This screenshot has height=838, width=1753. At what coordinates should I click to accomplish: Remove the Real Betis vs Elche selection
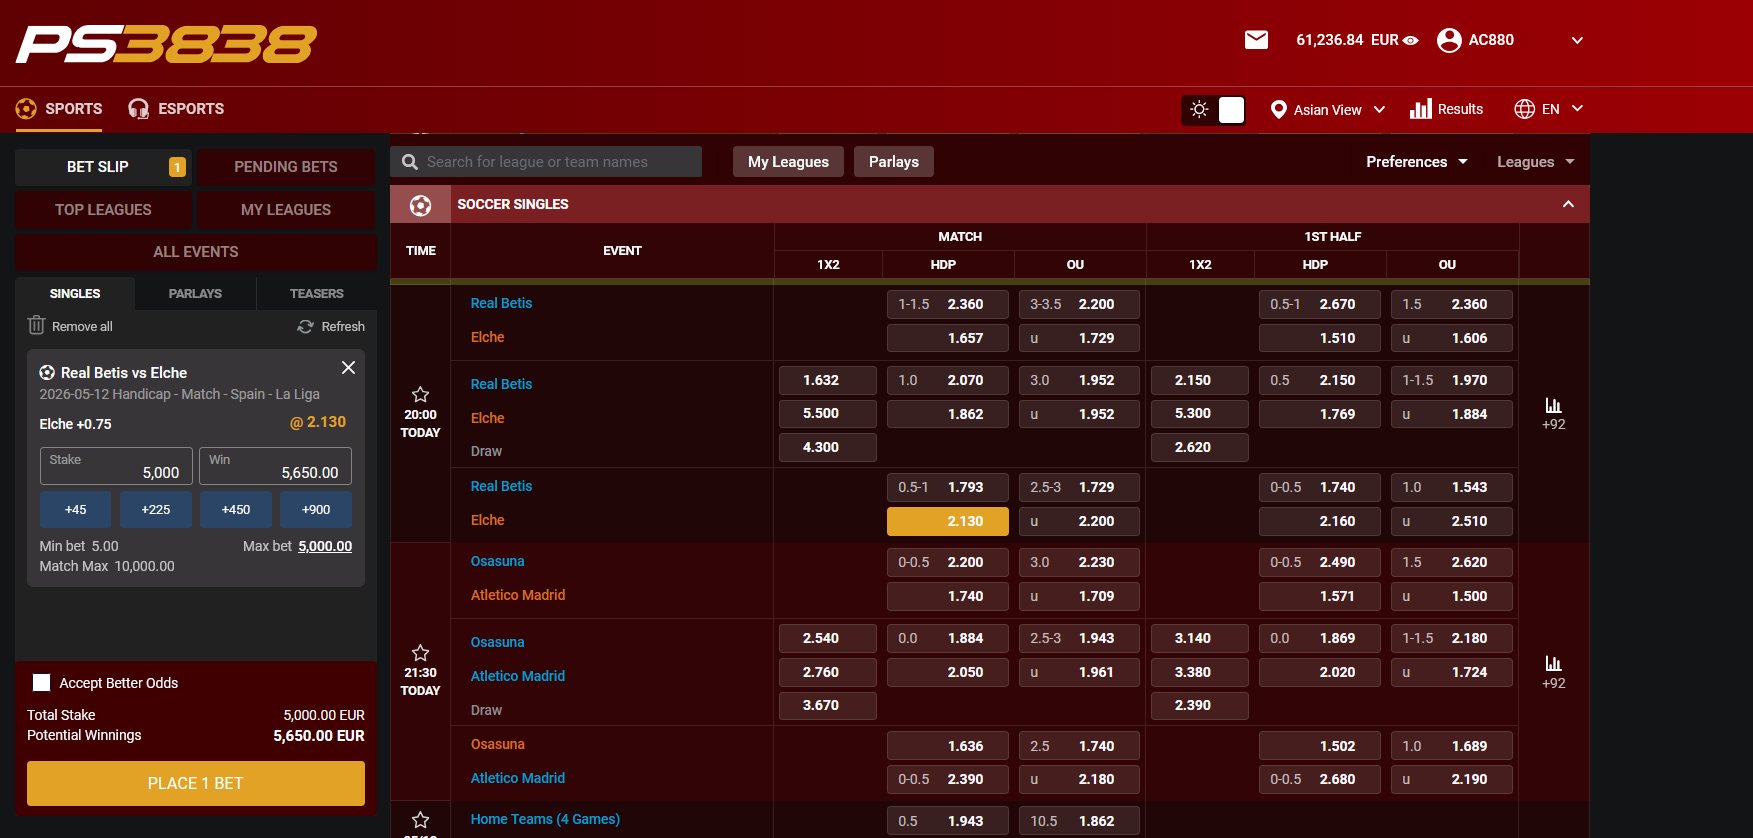click(348, 367)
